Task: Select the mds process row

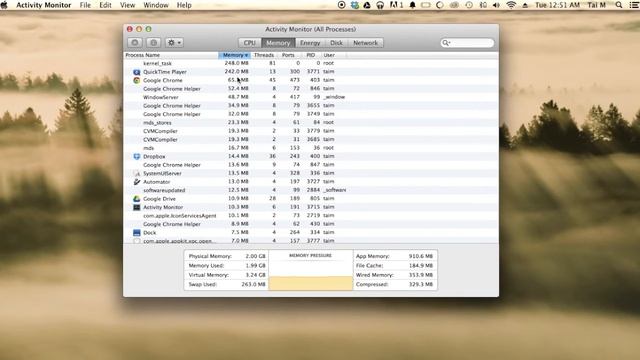Action: (x=311, y=148)
